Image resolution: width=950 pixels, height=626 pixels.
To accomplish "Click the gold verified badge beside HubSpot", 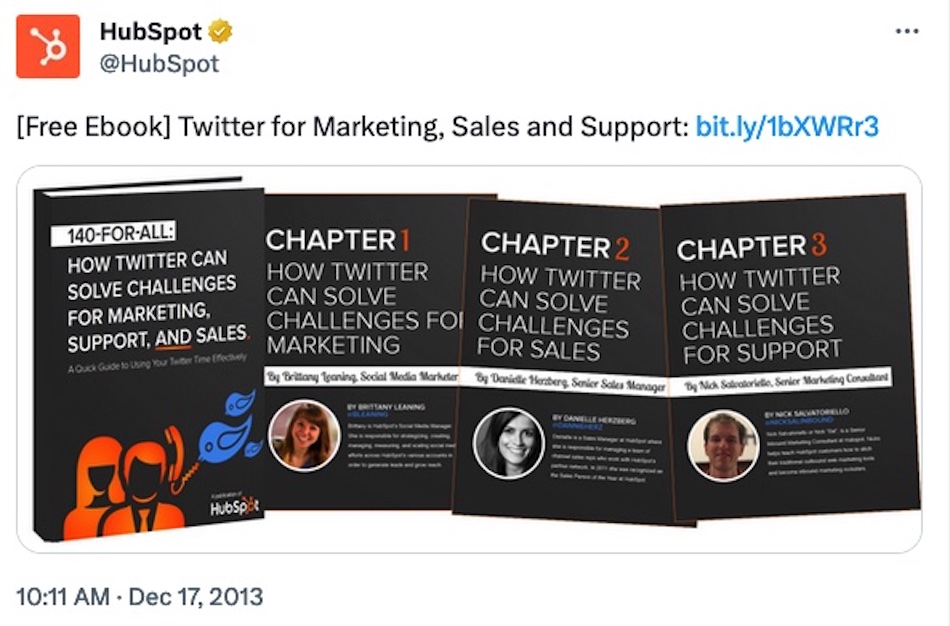I will coord(218,31).
